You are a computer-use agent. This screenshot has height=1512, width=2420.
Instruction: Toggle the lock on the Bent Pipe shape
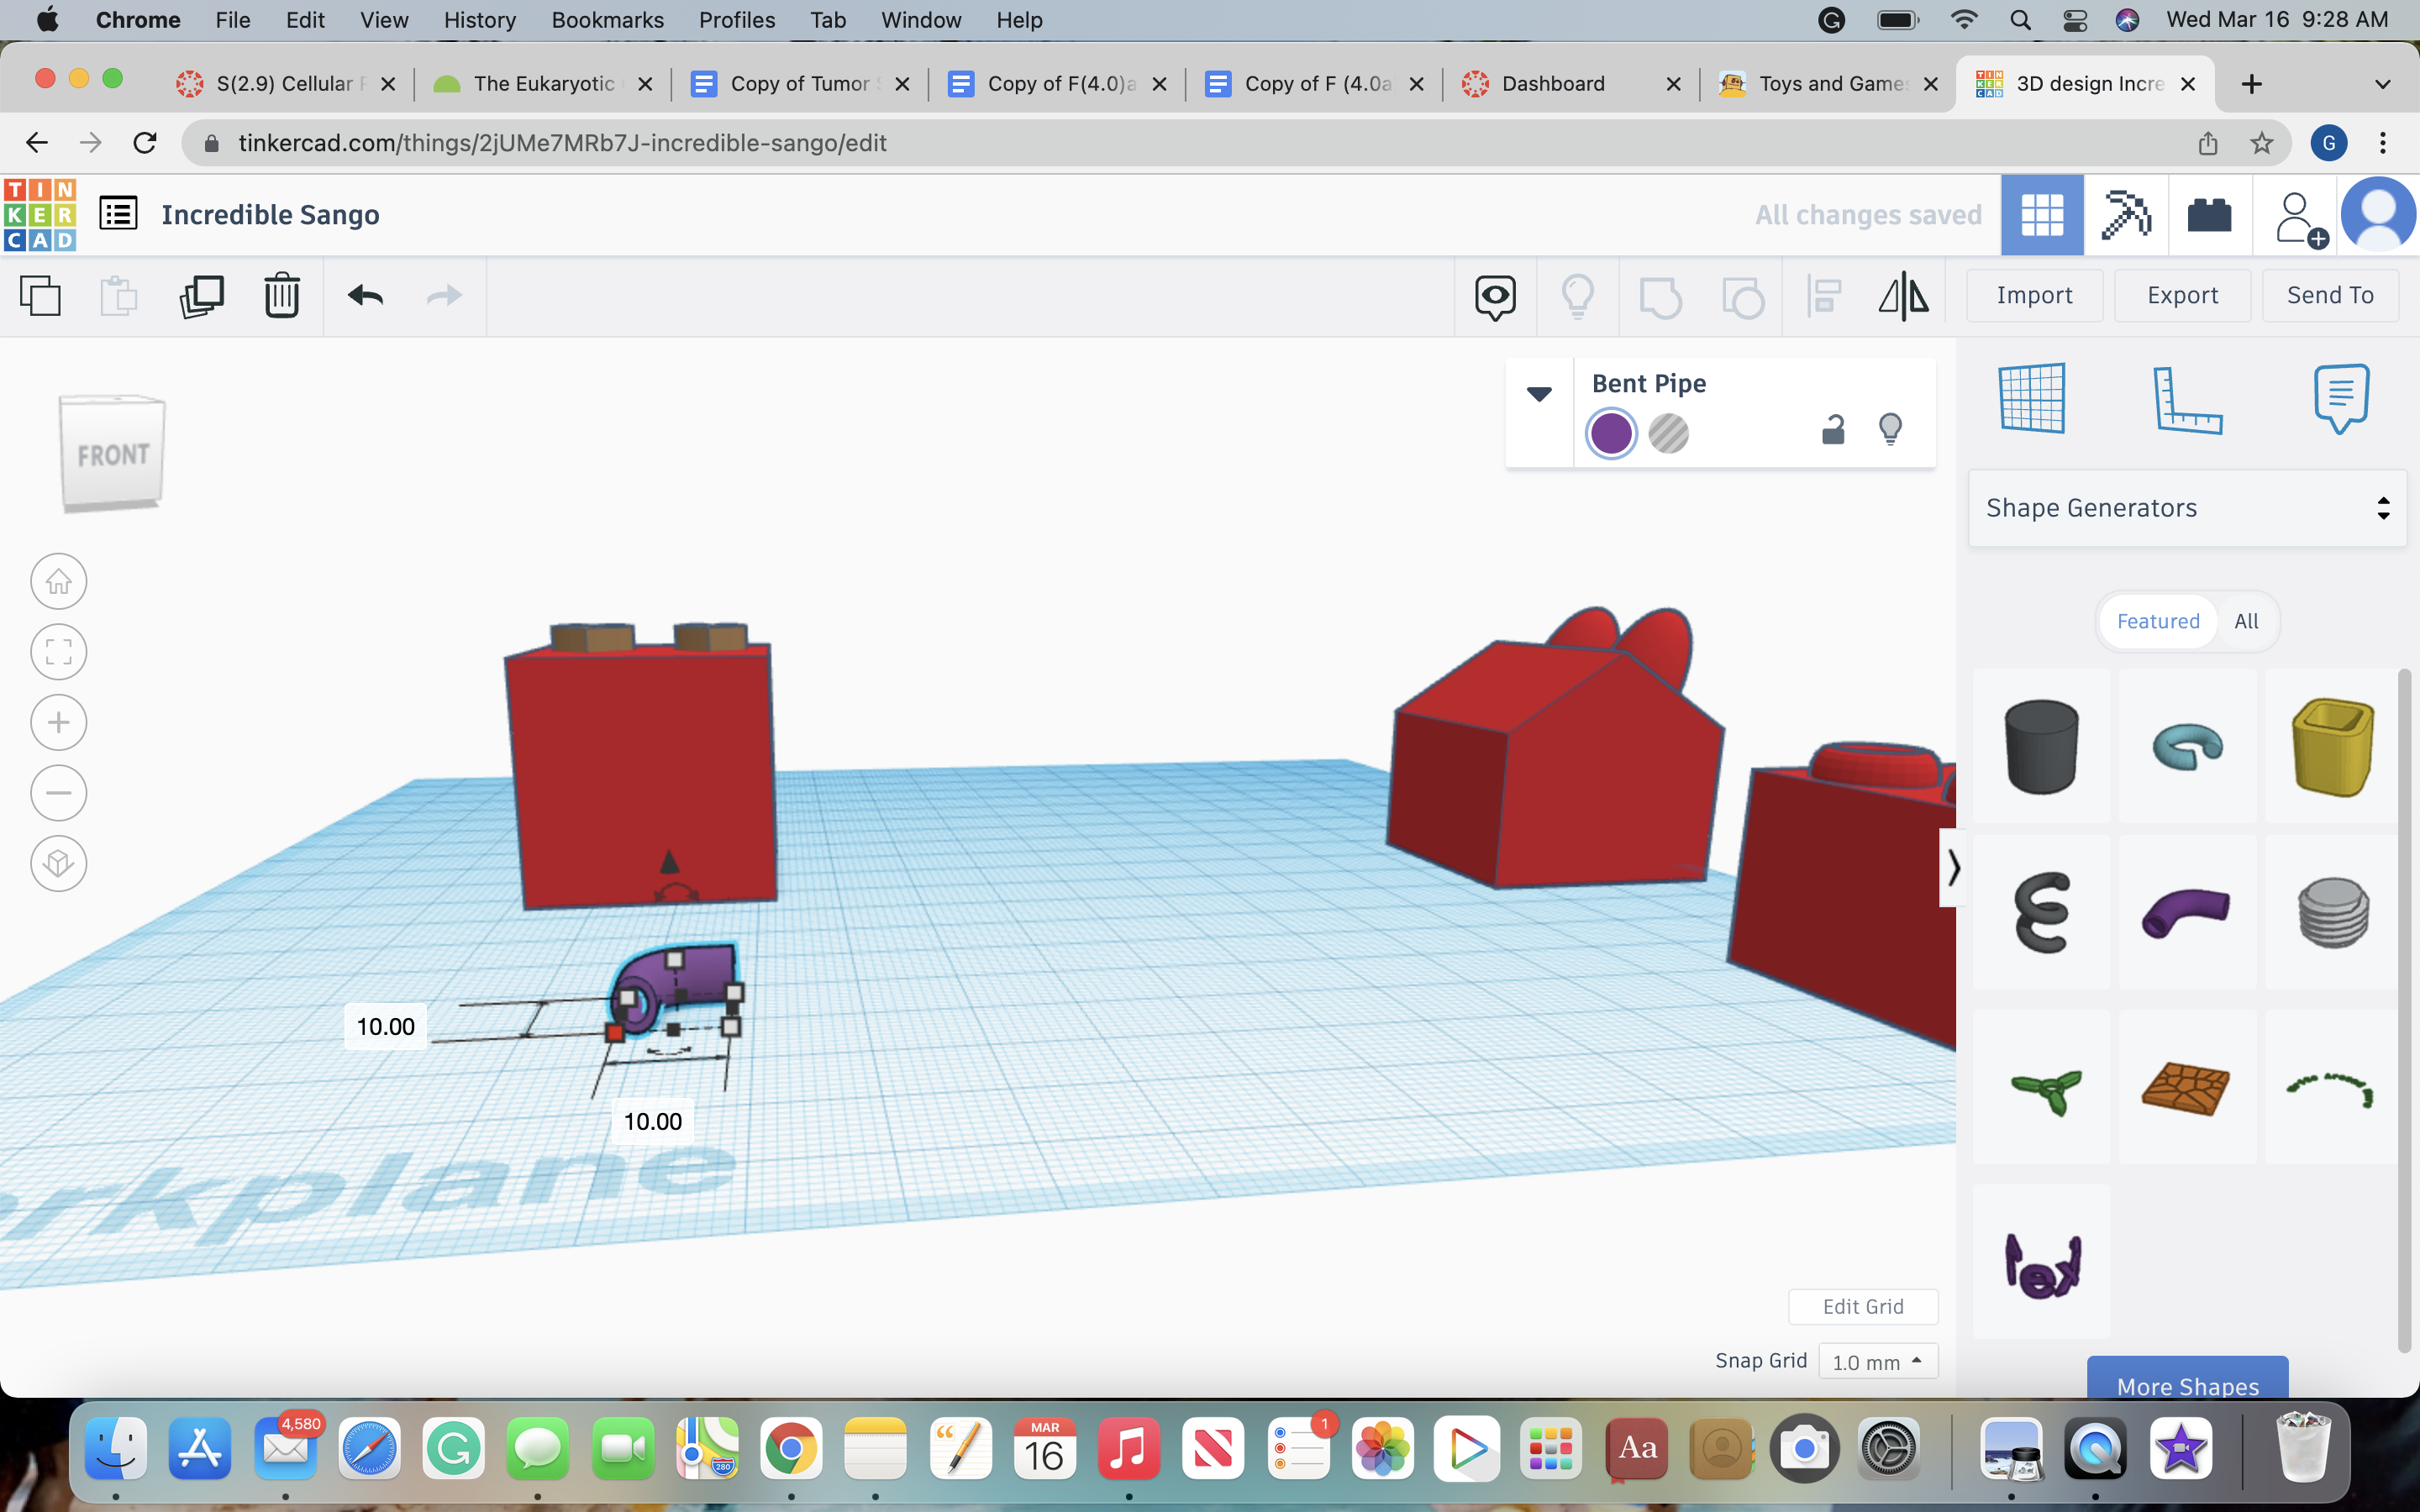click(x=1832, y=430)
